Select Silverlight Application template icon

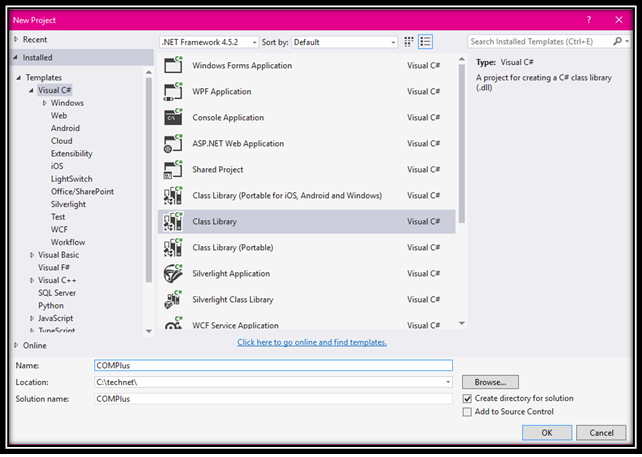click(x=173, y=274)
